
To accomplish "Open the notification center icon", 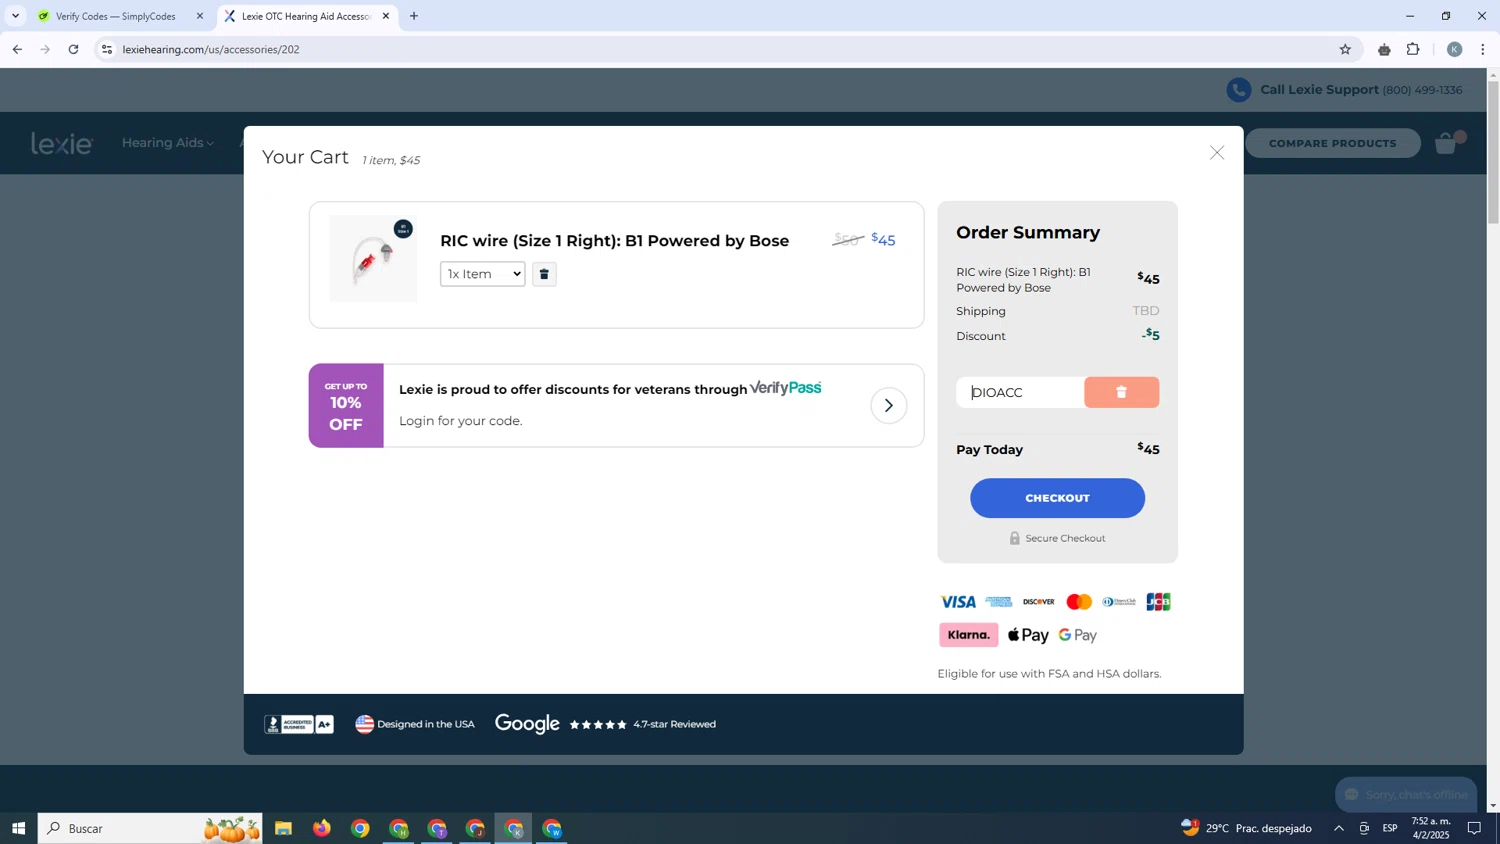I will coord(1474,828).
